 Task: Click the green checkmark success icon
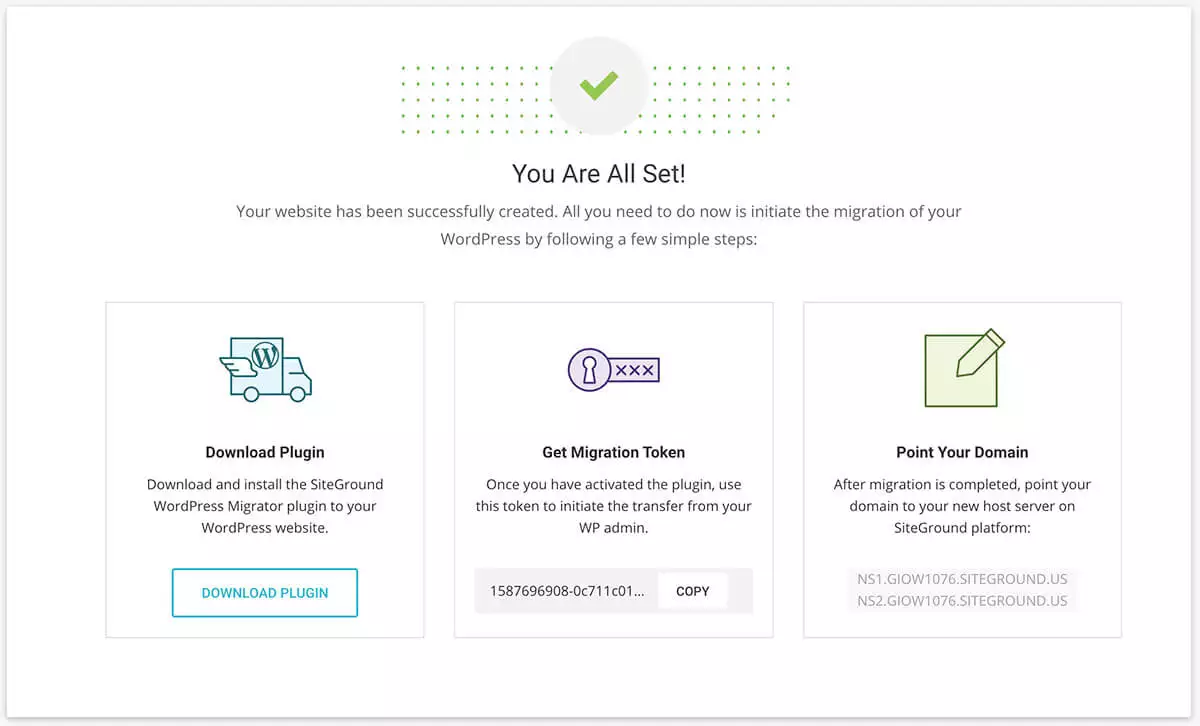pyautogui.click(x=598, y=86)
